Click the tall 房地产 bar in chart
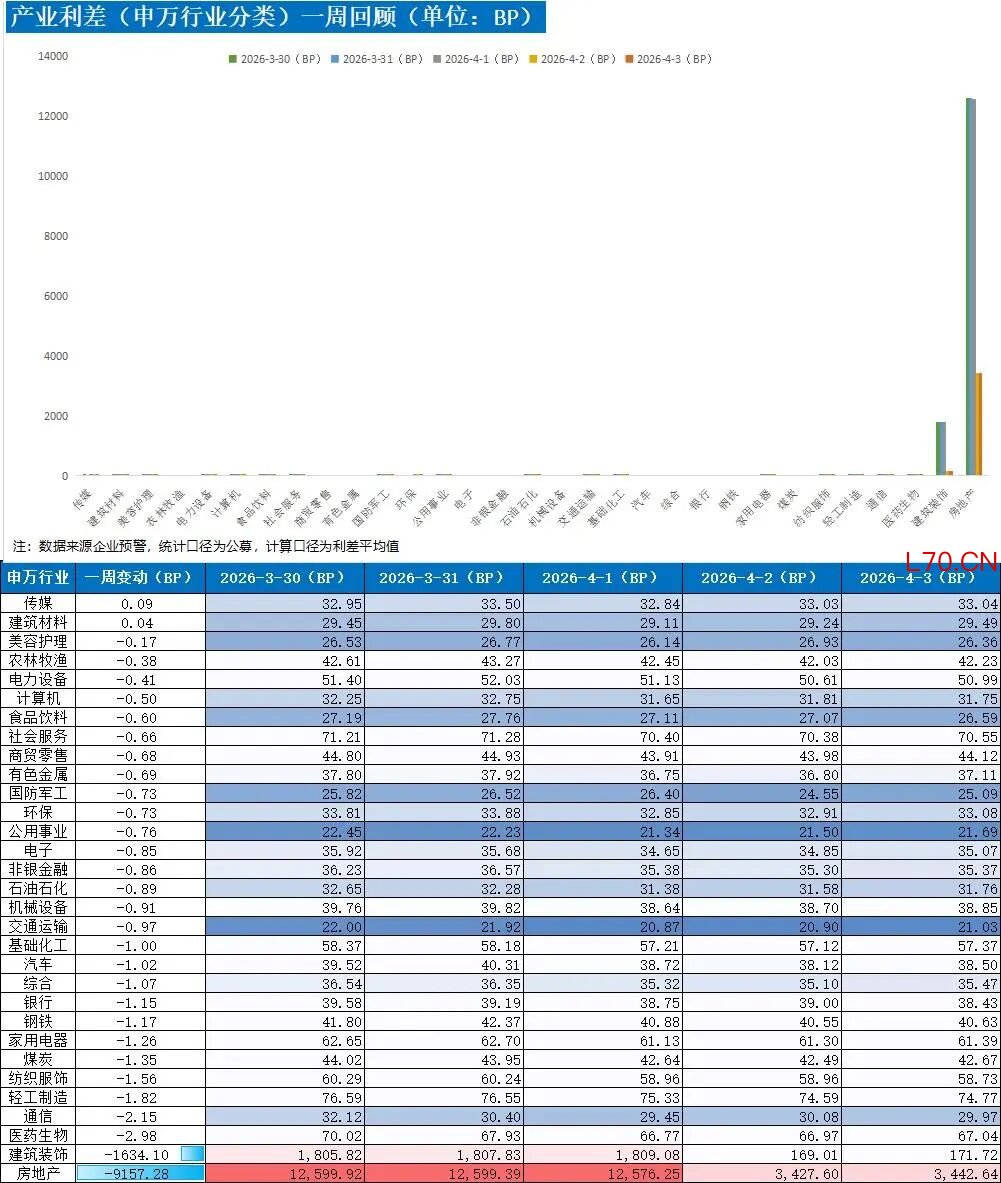 pos(970,290)
